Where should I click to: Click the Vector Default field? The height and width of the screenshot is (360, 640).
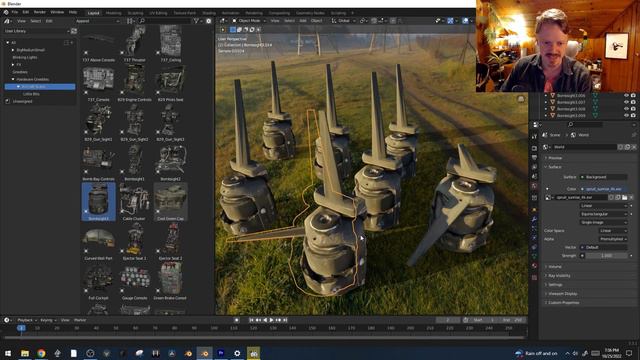pyautogui.click(x=603, y=247)
